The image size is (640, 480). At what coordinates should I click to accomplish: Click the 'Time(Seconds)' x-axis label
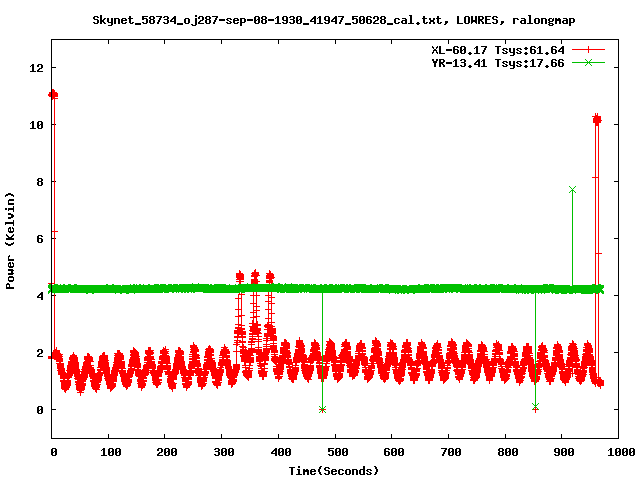[x=334, y=471]
